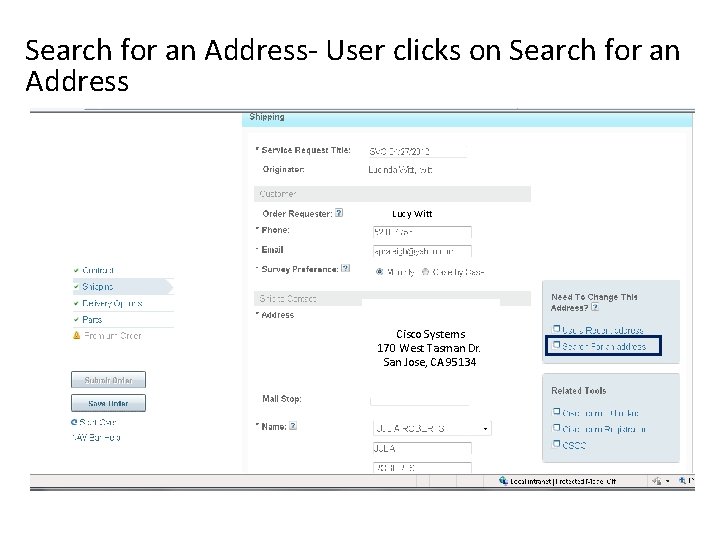Screen dimensions: 720x540
Task: Click the warning icon beside Premium Order
Action: click(x=77, y=335)
